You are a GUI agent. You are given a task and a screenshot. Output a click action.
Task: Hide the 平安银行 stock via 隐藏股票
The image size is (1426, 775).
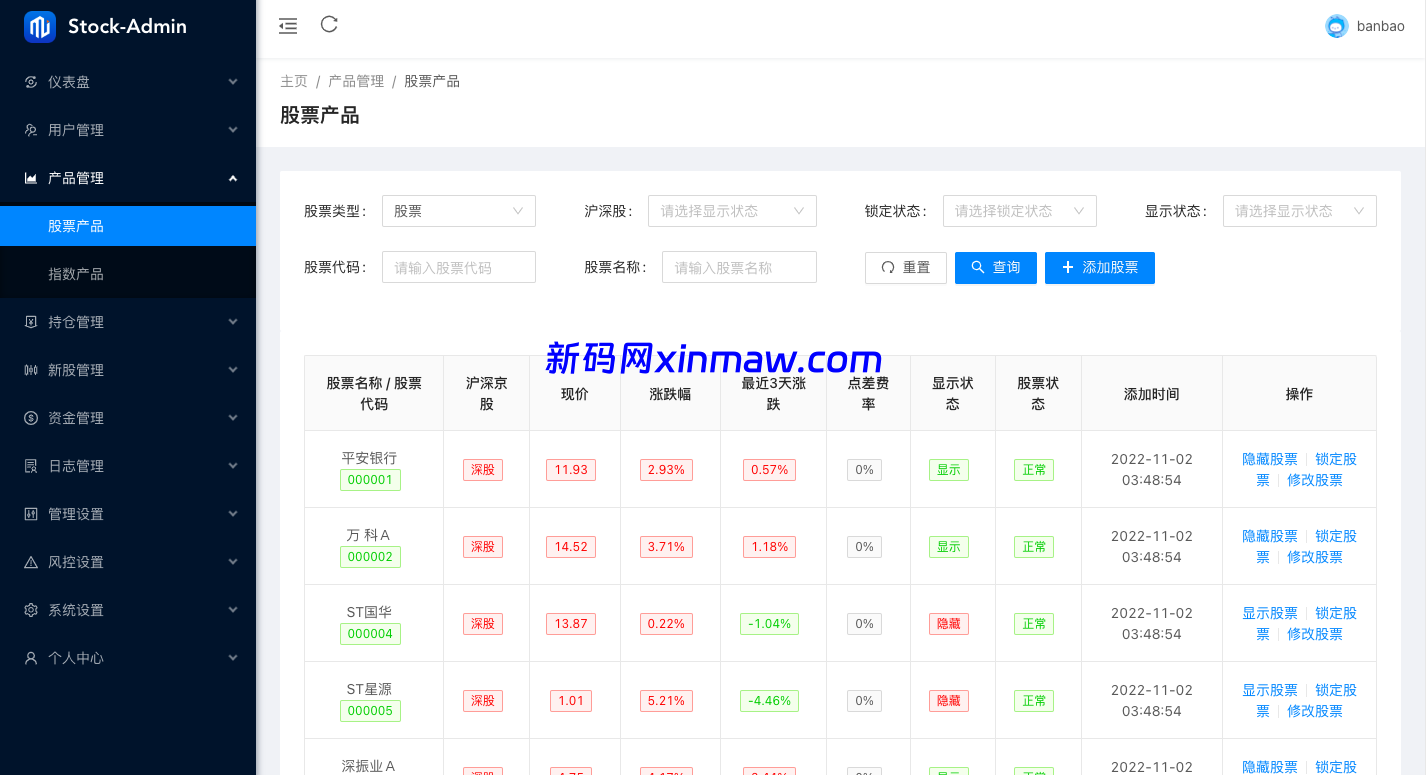1269,459
